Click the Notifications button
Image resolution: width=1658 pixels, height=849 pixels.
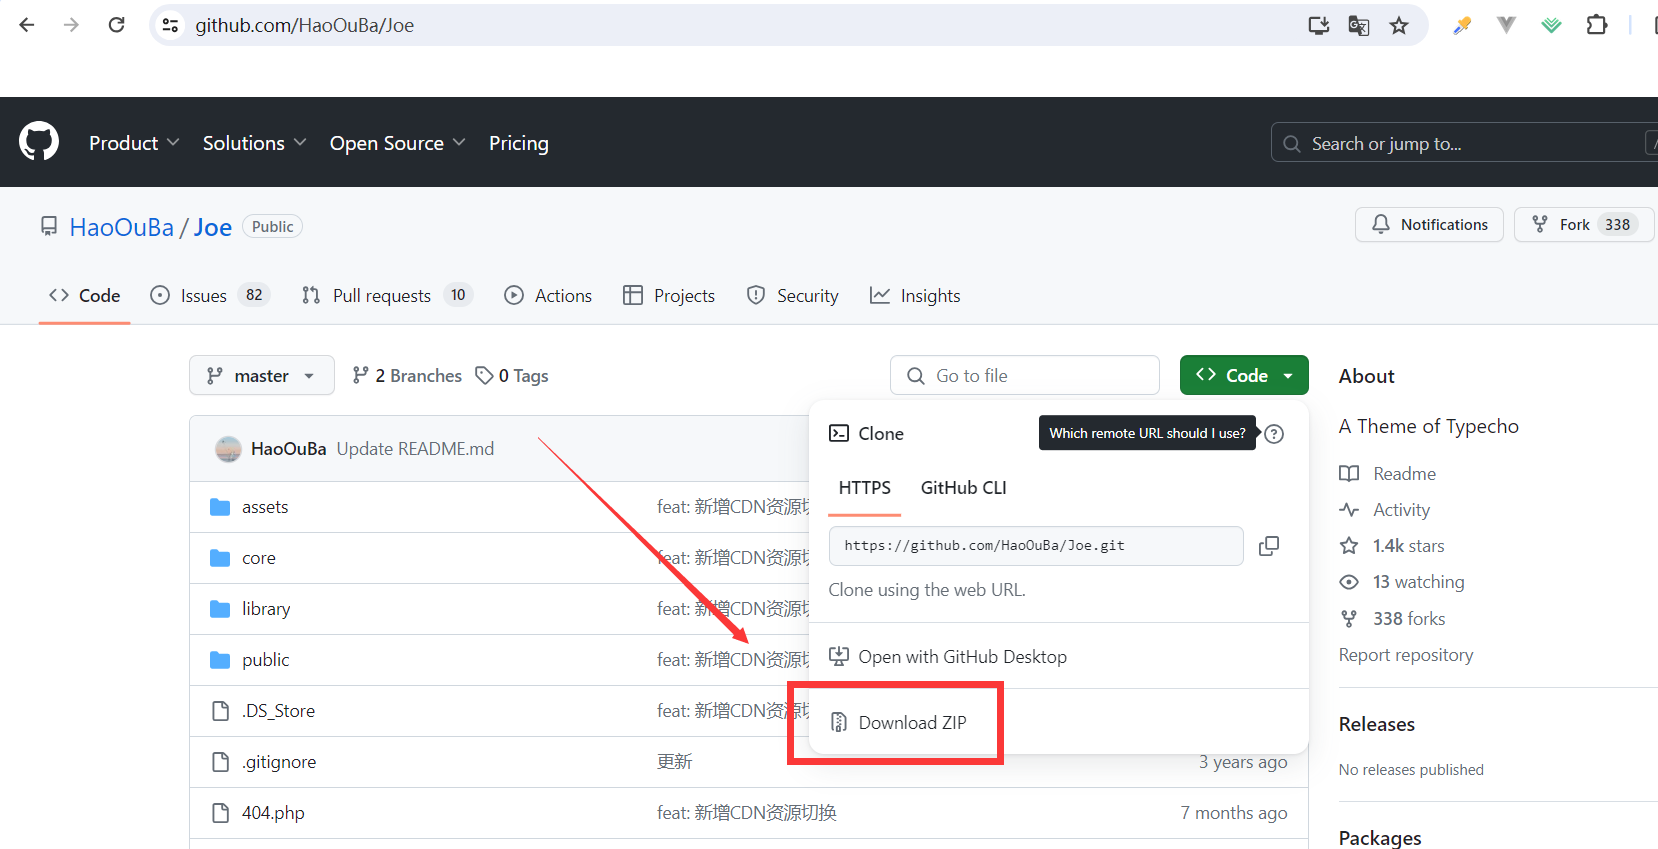pyautogui.click(x=1429, y=224)
